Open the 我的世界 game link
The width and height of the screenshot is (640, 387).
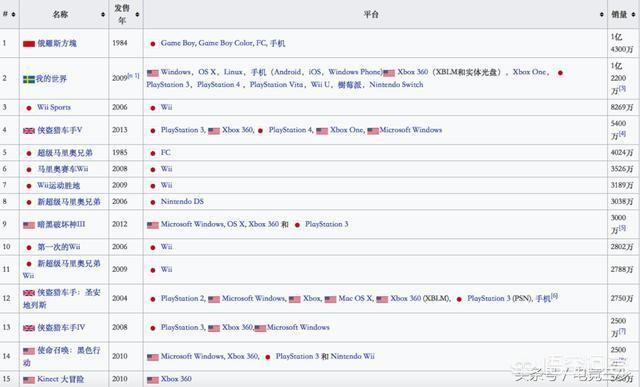51,79
